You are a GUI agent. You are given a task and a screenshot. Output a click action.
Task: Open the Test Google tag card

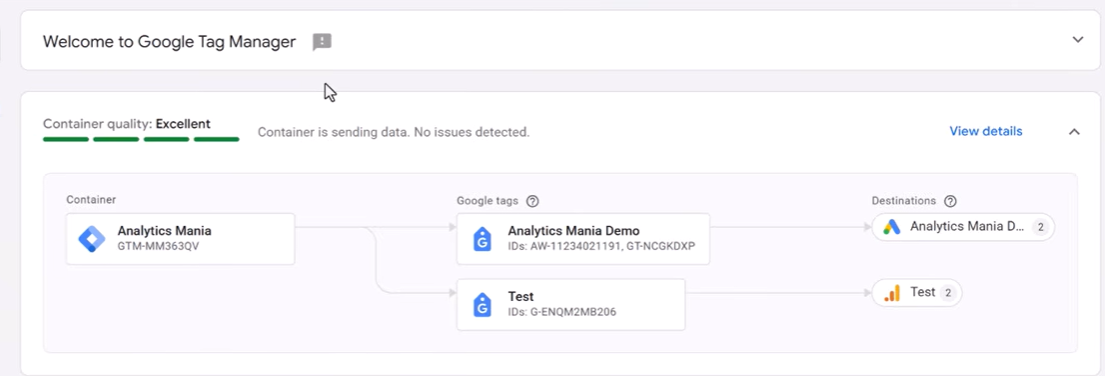pos(571,304)
